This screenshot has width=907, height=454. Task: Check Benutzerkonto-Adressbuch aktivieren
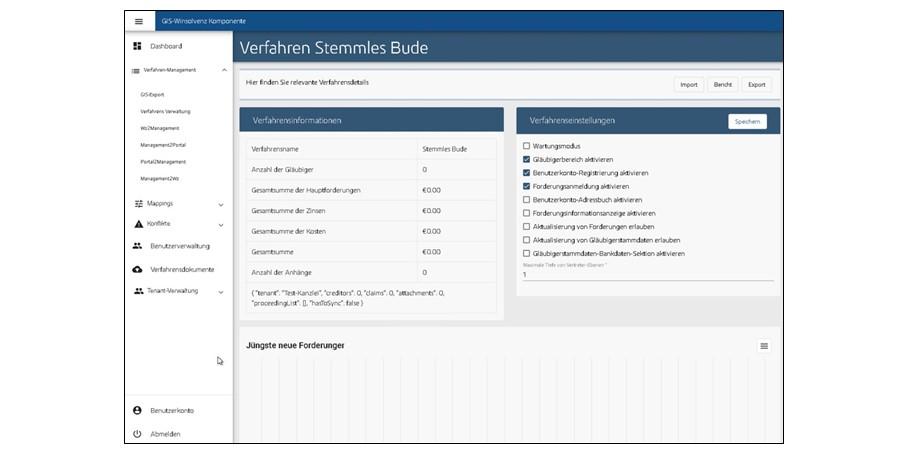(527, 200)
